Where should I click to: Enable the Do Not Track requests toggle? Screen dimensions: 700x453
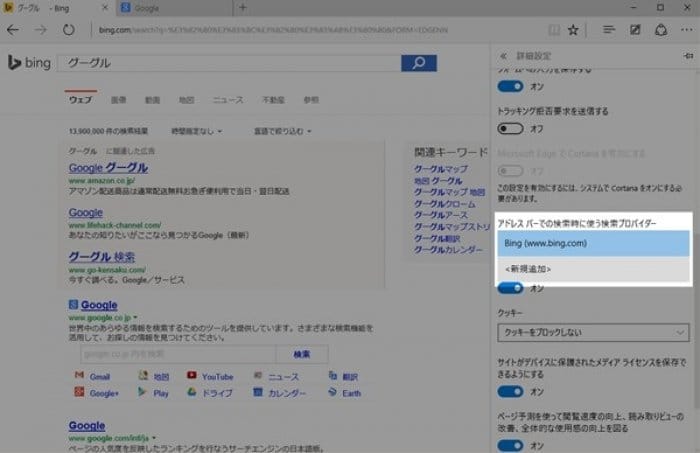[x=510, y=129]
